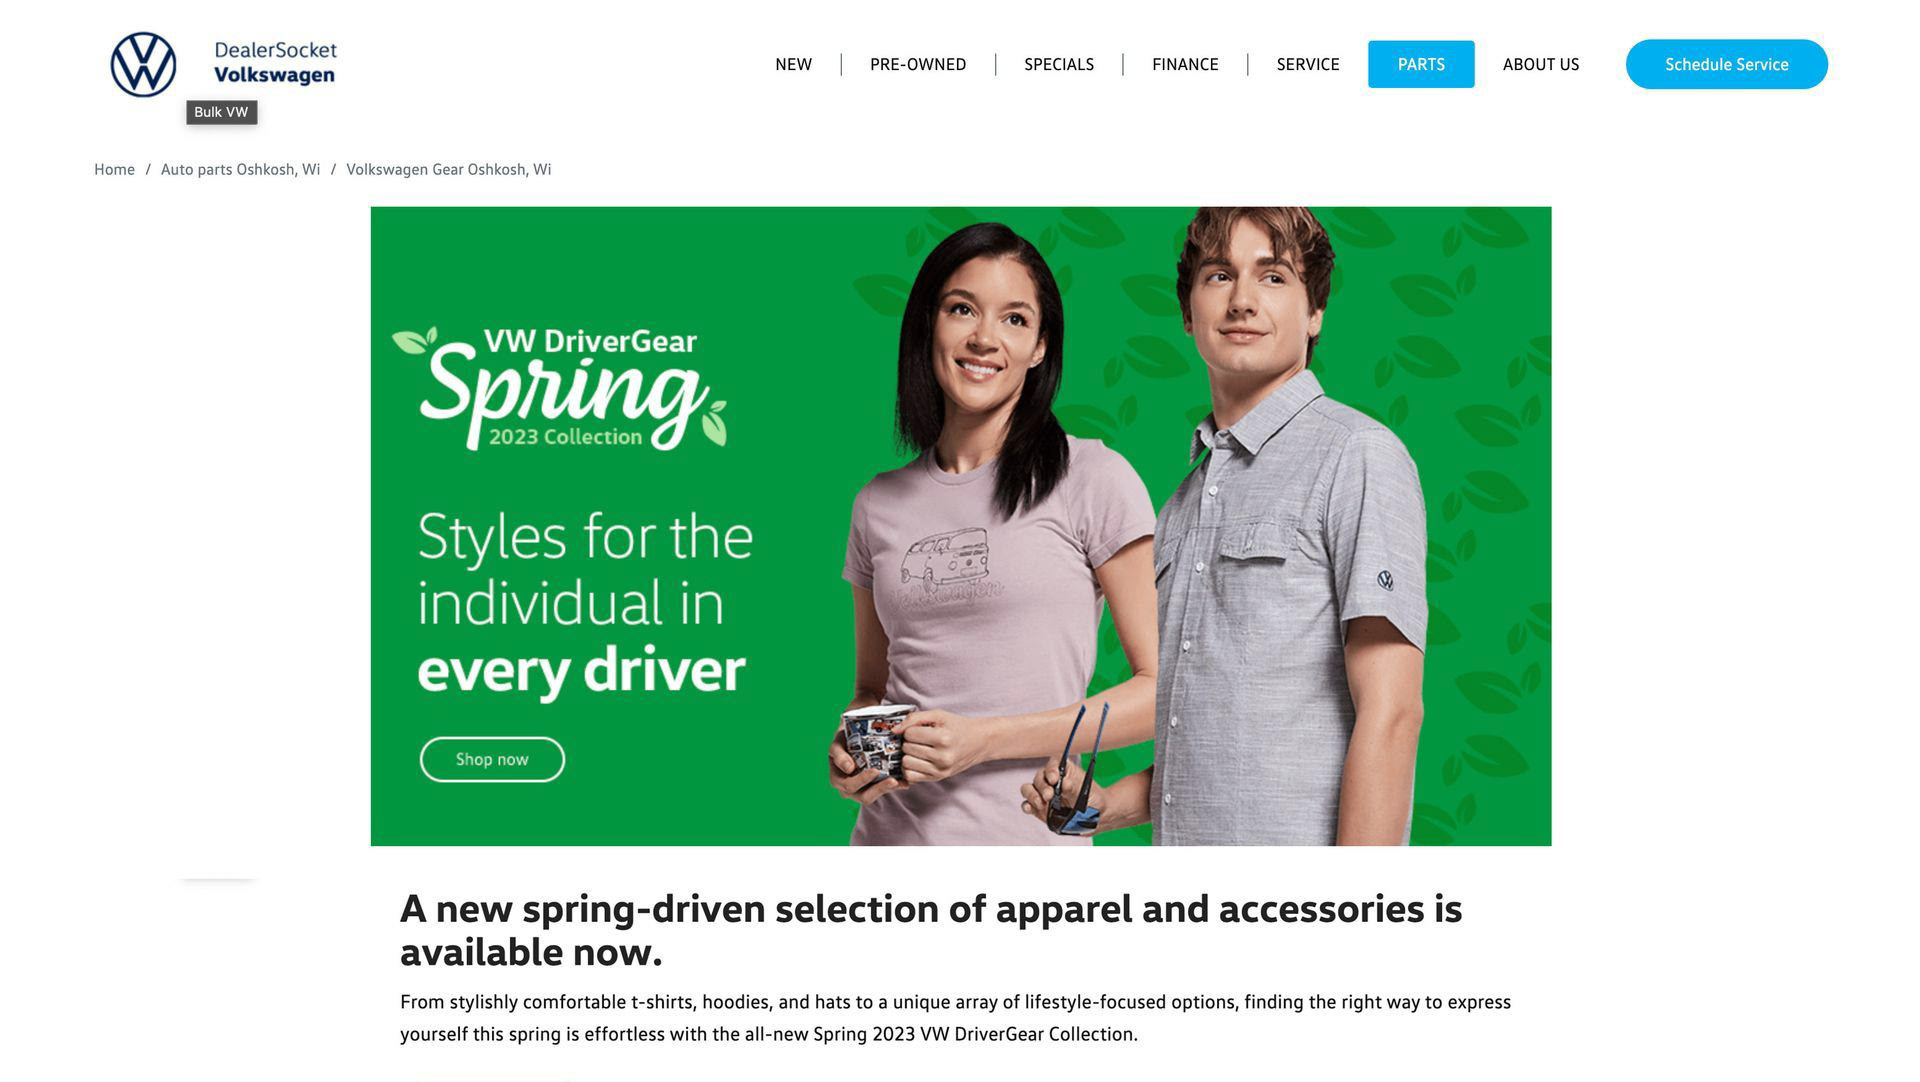
Task: Click the VW logo on the gray shirt sleeve
Action: pyautogui.click(x=1385, y=580)
